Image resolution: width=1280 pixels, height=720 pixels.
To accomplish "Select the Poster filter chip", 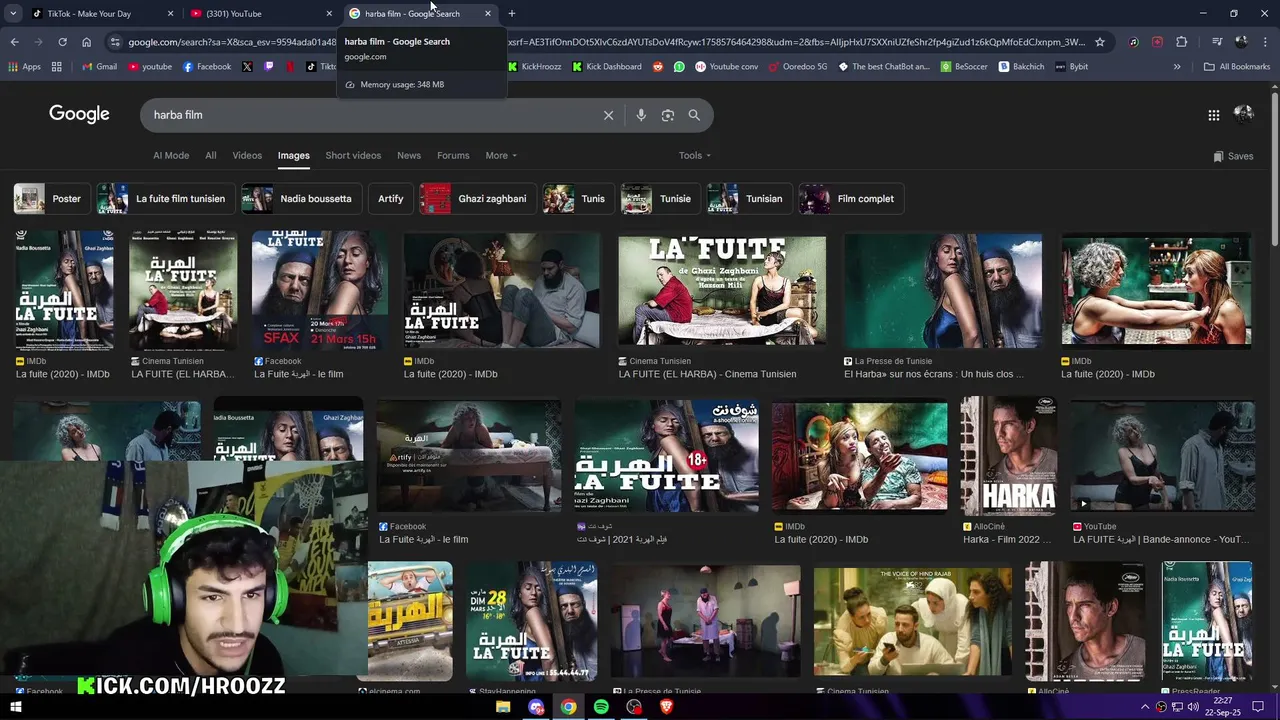I will pos(50,198).
